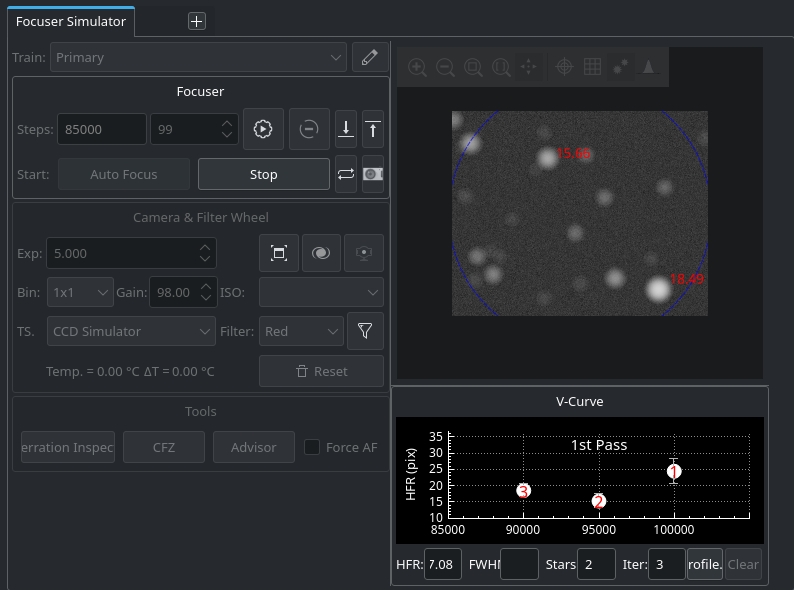Click the focus inward down-arrow icon

pyautogui.click(x=346, y=129)
